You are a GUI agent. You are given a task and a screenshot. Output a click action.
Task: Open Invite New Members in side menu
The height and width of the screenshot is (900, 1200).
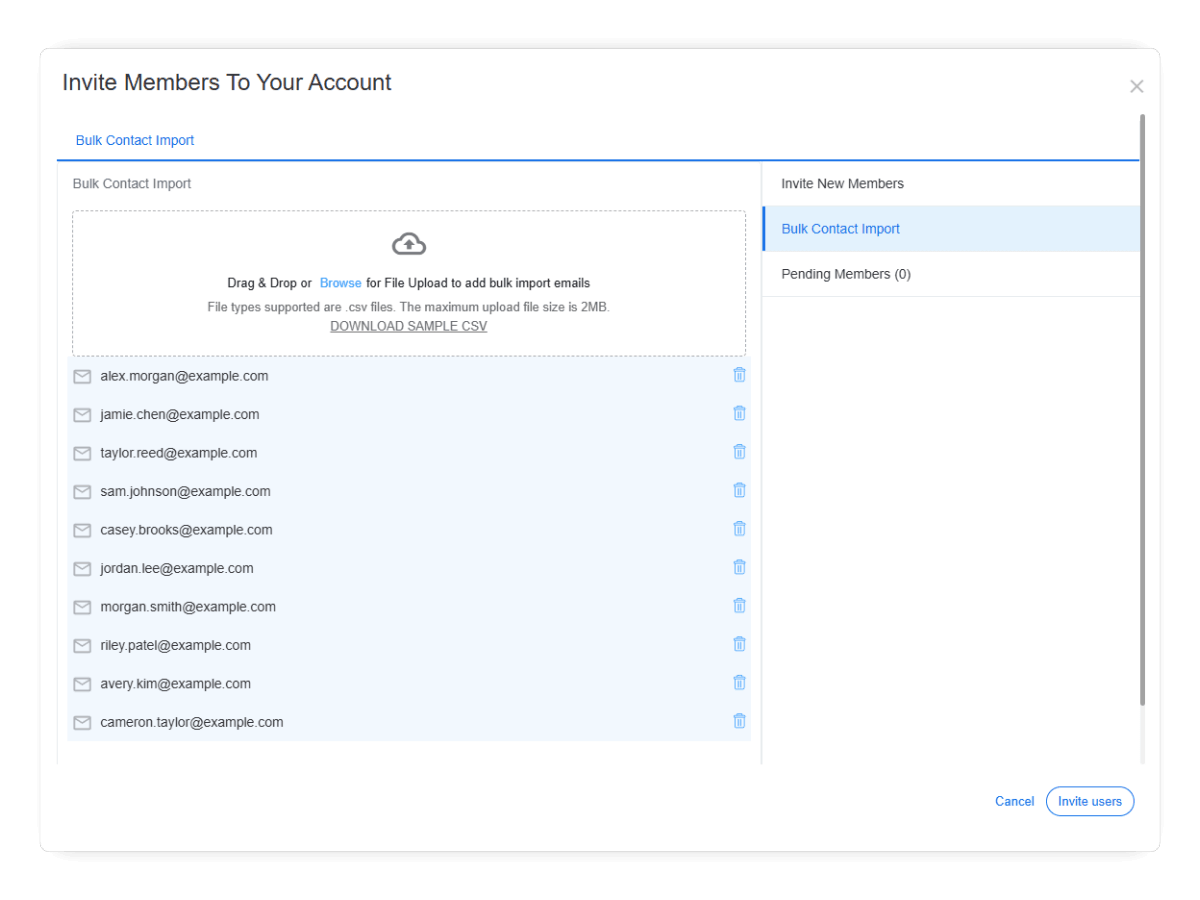(951, 184)
